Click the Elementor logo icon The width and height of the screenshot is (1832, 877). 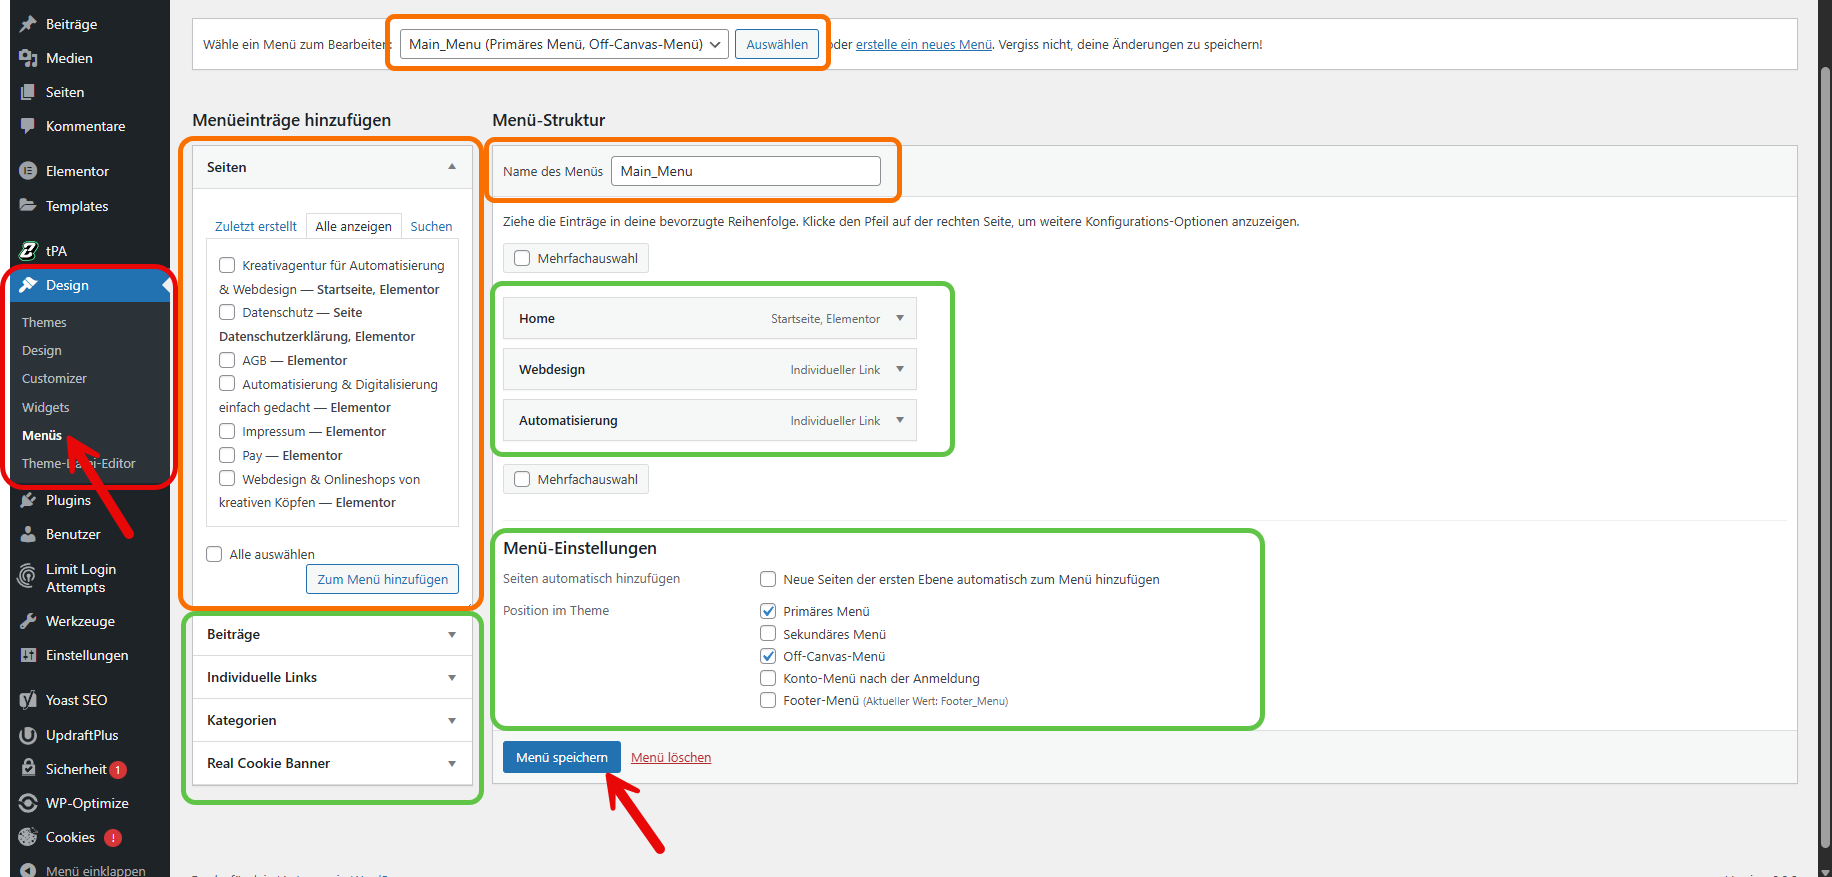tap(28, 171)
